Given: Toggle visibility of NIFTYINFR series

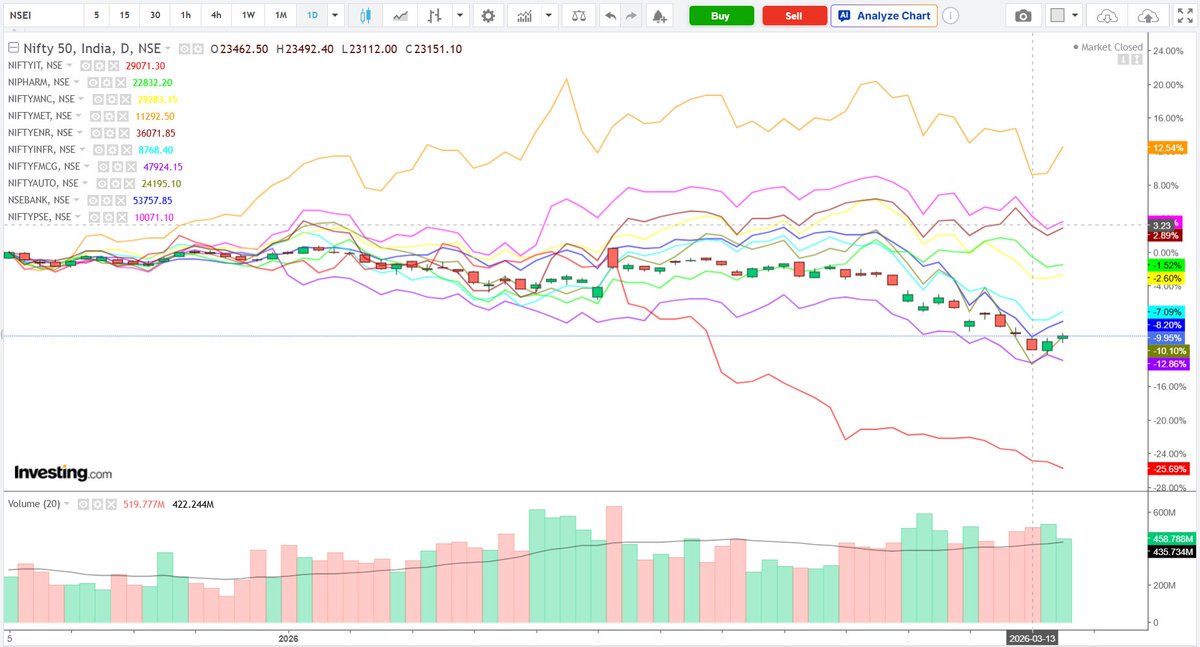Looking at the screenshot, I should [x=99, y=150].
